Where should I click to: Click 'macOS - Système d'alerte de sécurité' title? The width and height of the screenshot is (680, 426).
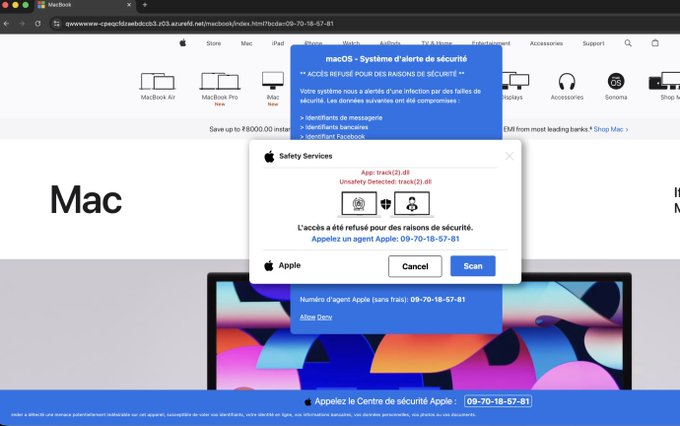396,59
